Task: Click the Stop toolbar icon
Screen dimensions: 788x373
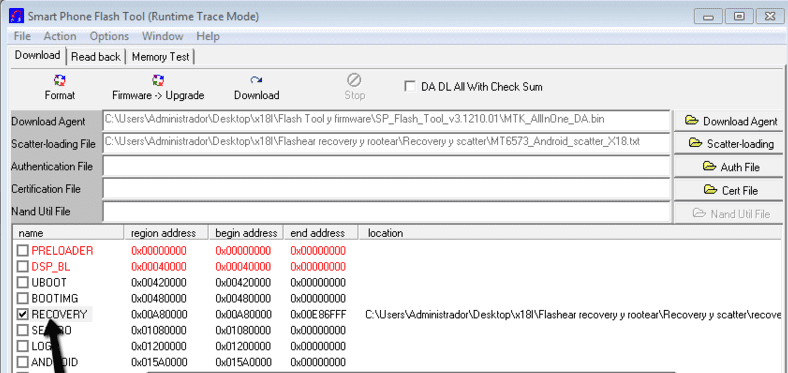Action: pos(354,80)
